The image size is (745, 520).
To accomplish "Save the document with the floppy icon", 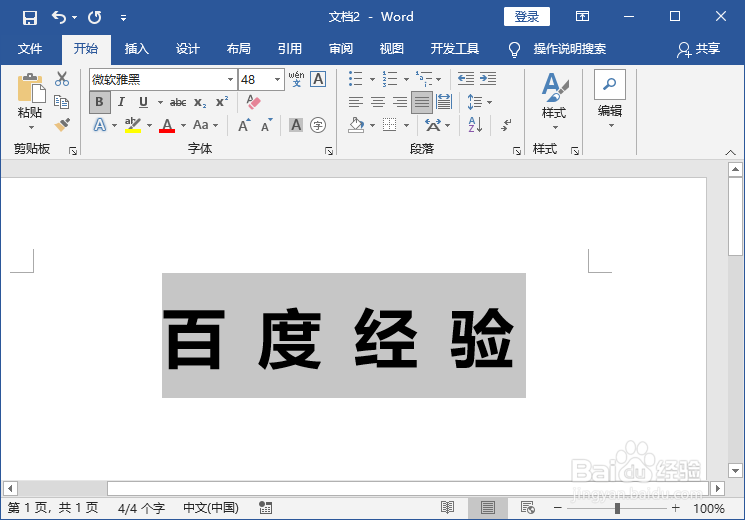I will point(29,18).
